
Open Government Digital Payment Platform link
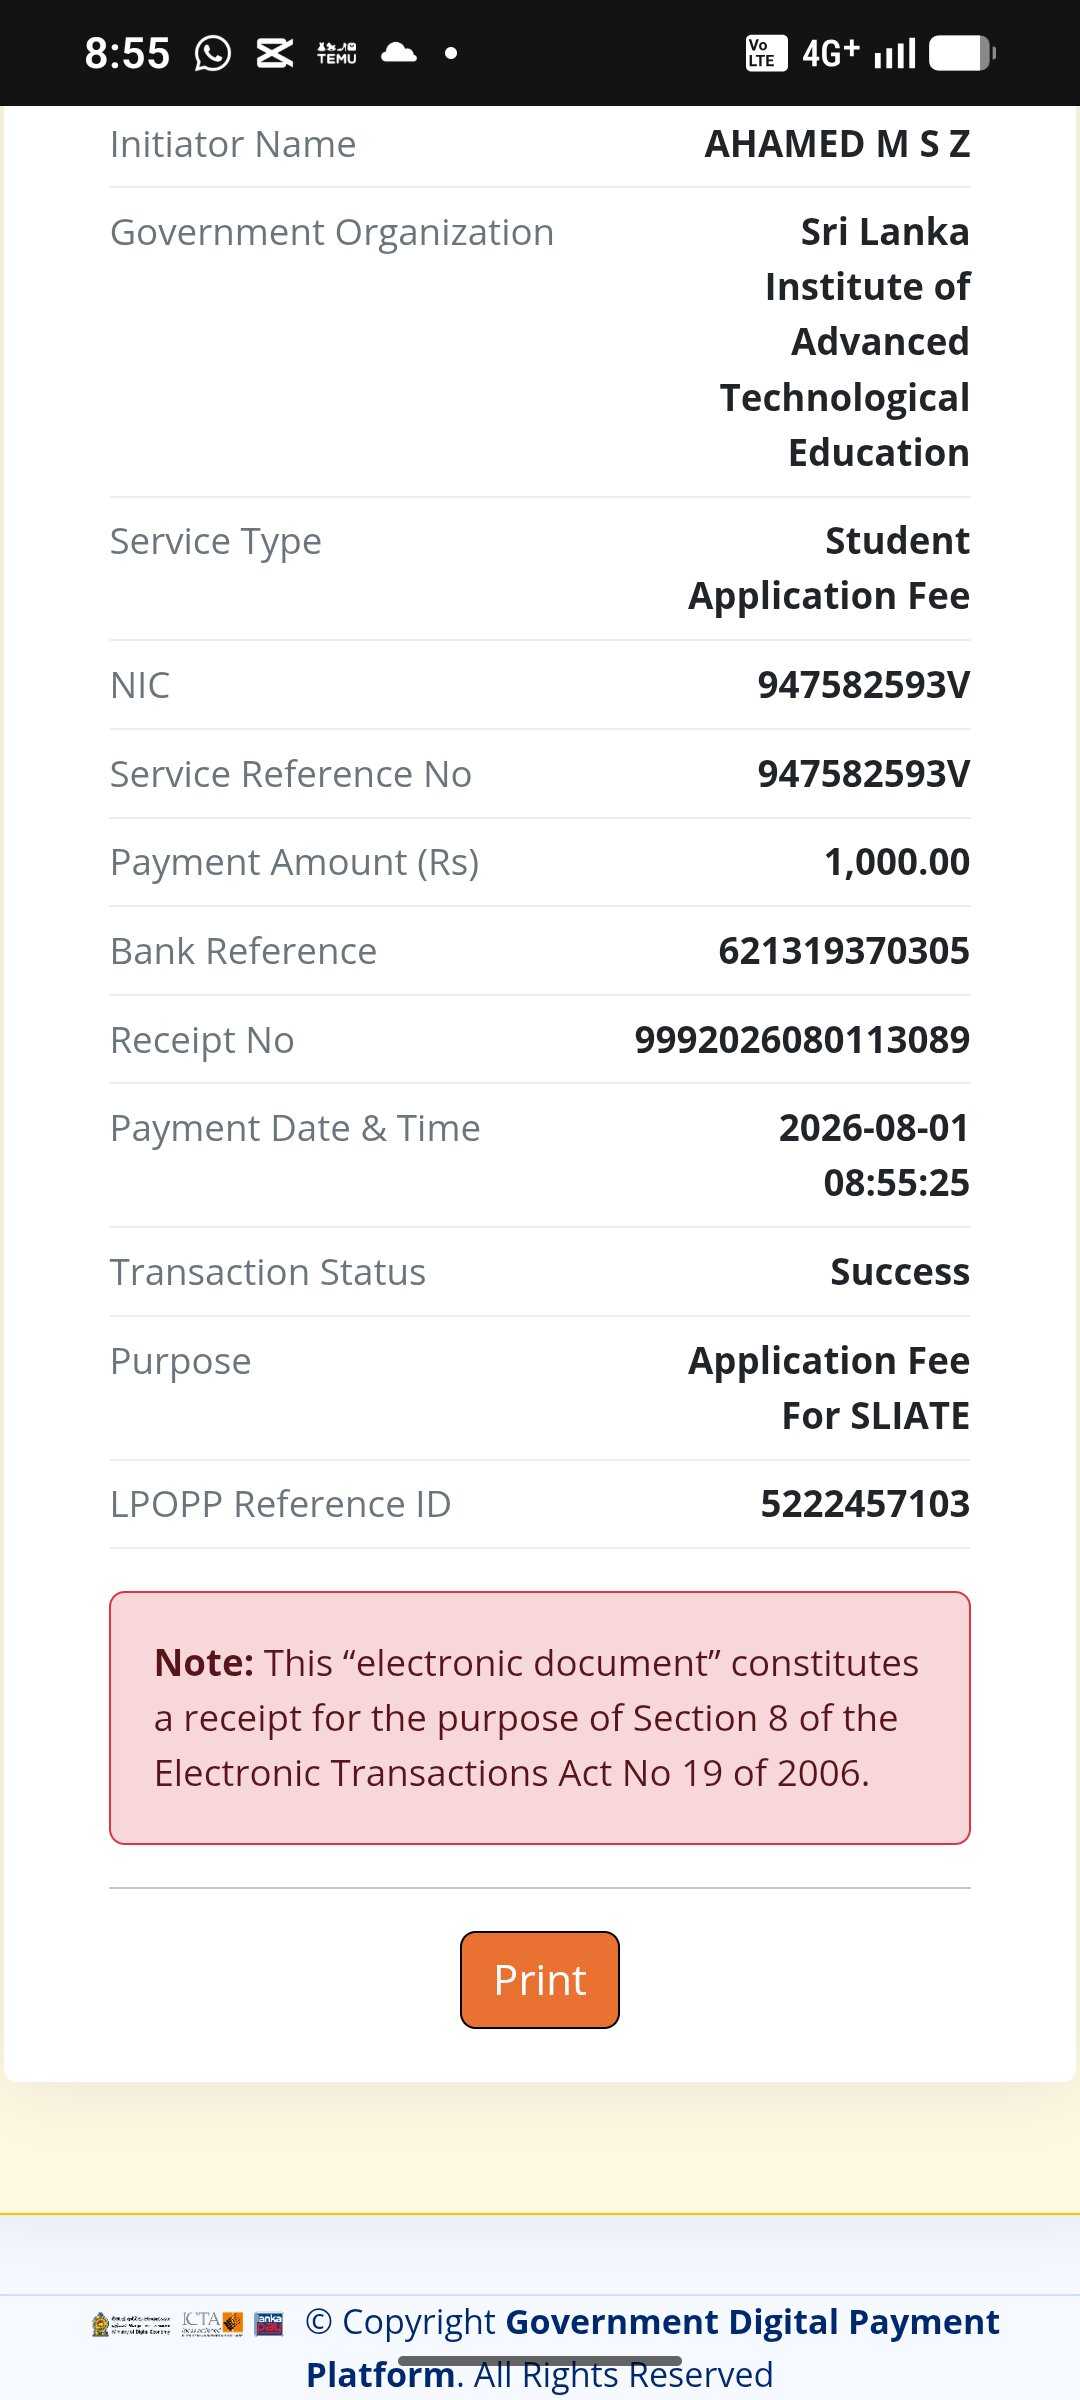(x=652, y=2348)
